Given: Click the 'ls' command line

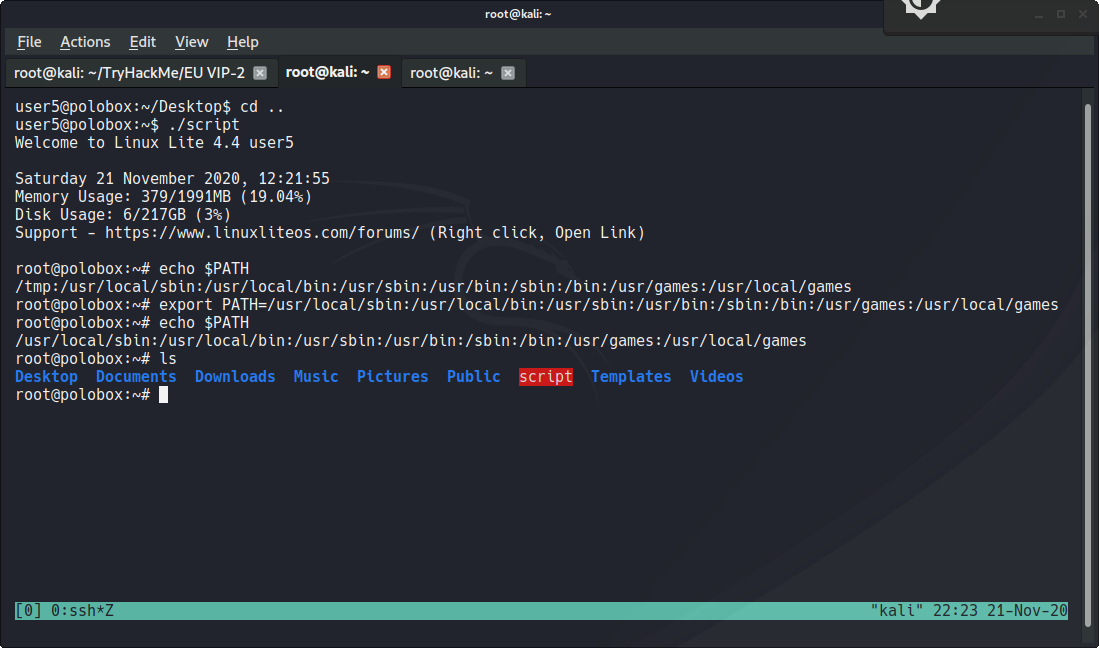Looking at the screenshot, I should point(96,359).
